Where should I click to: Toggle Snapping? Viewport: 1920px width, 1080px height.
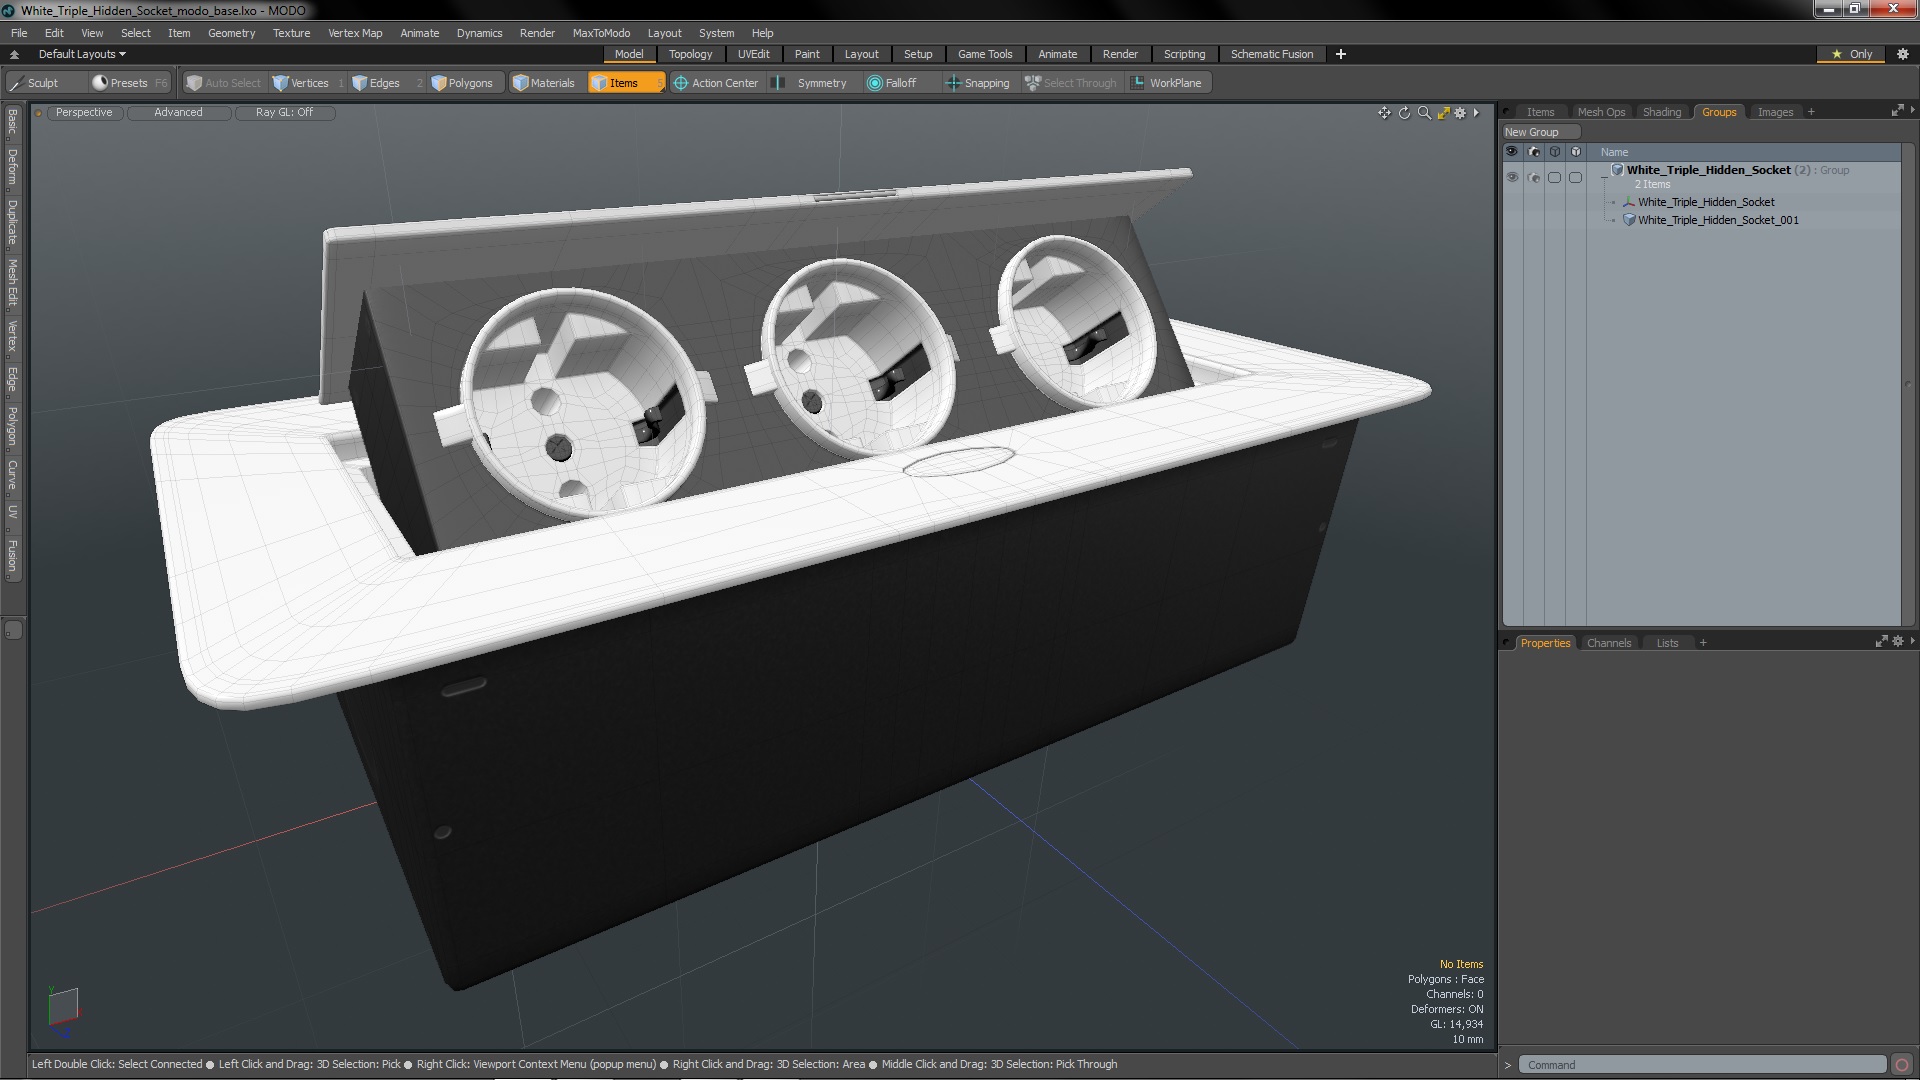(x=978, y=83)
